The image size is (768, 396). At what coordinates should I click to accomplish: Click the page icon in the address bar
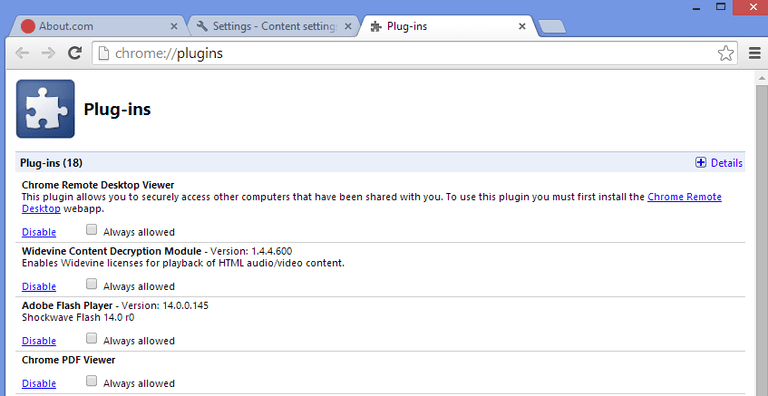click(103, 53)
